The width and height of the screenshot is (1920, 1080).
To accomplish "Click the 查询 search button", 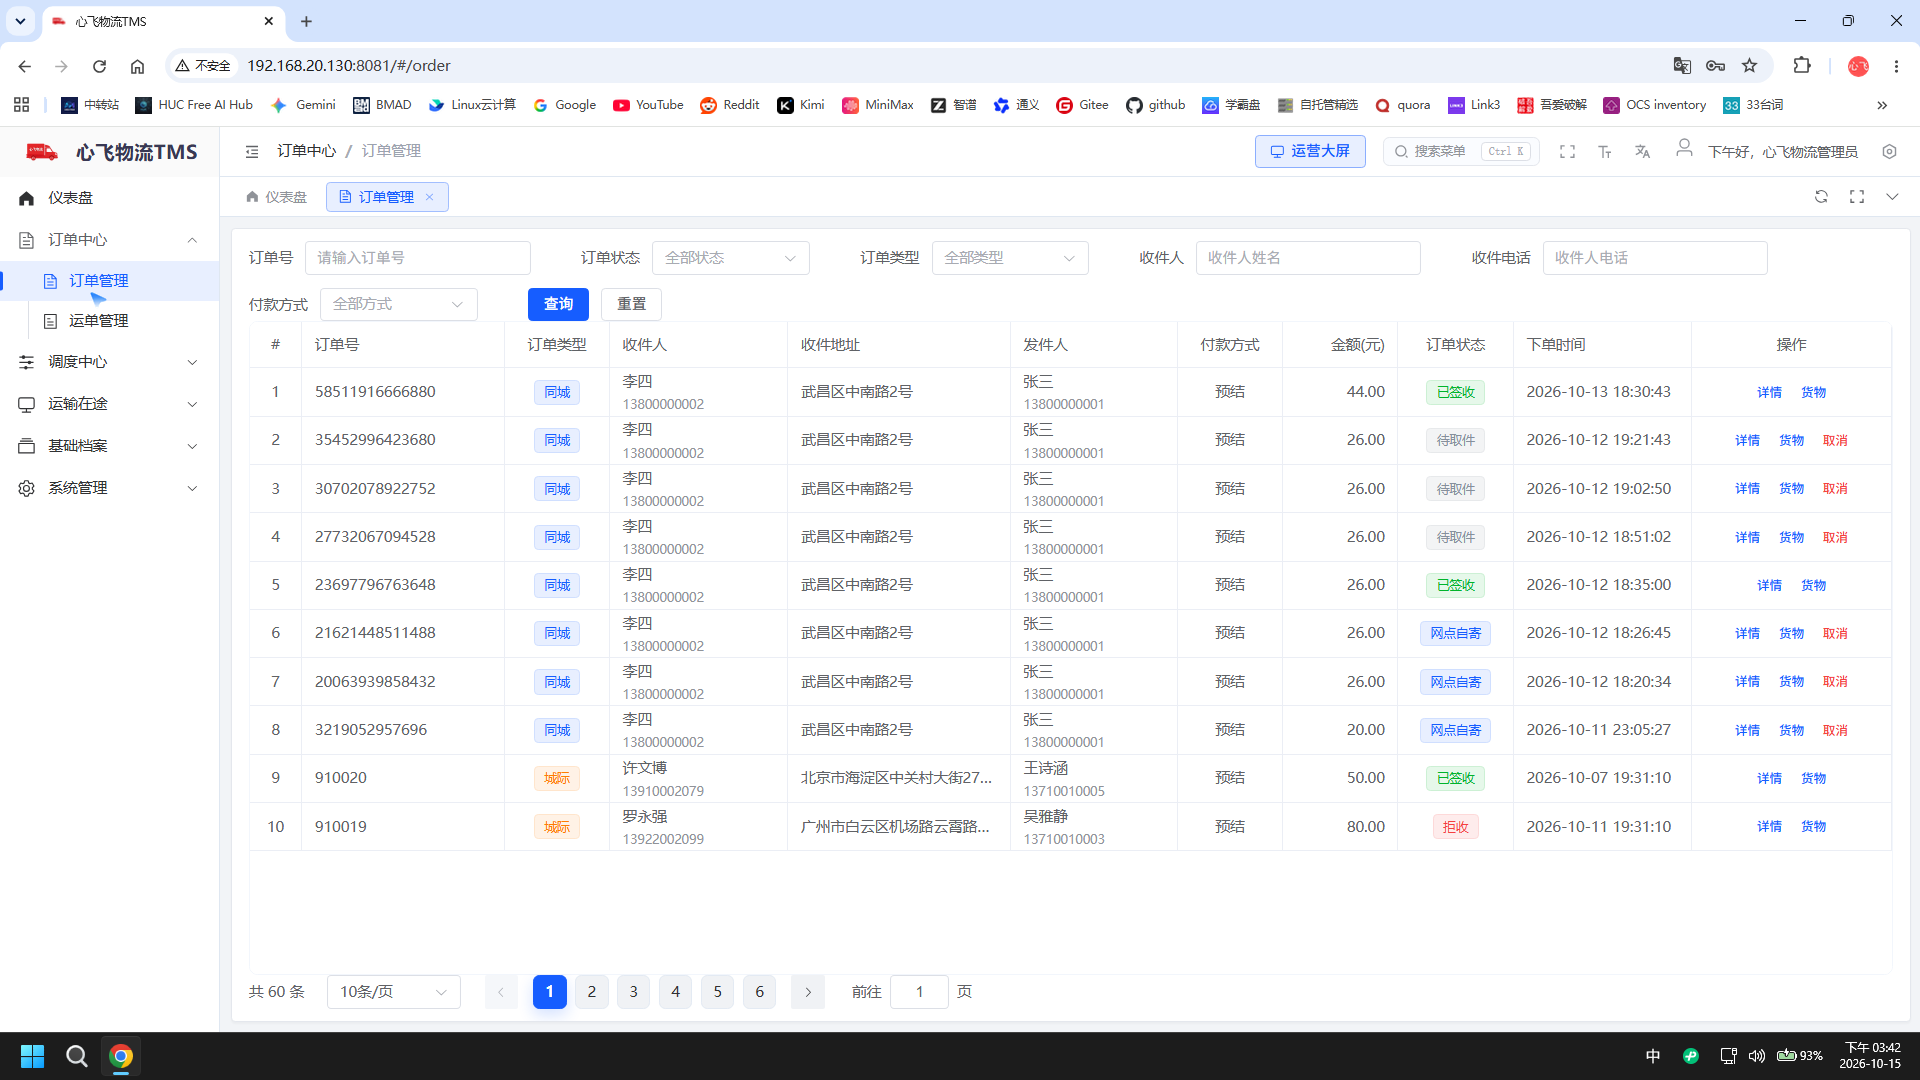I will (558, 304).
